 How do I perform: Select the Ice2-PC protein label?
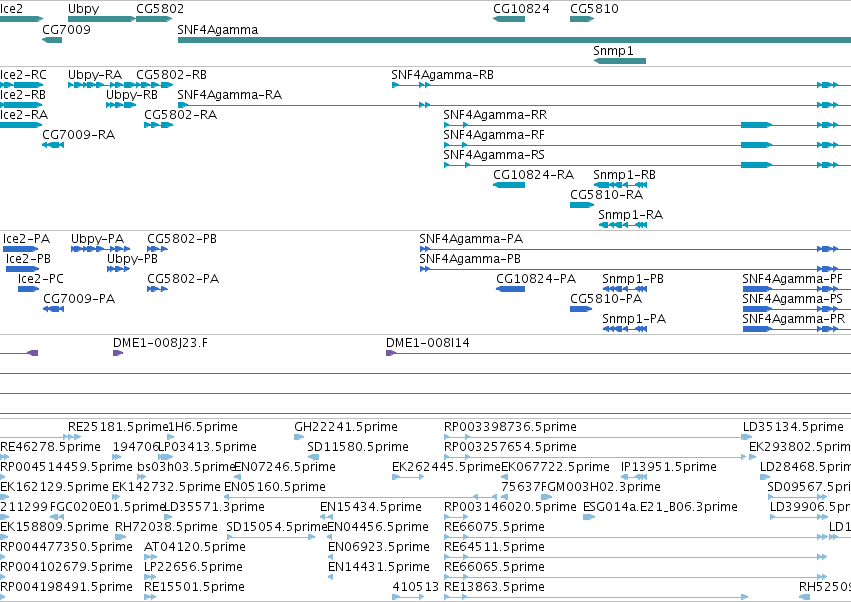click(41, 278)
